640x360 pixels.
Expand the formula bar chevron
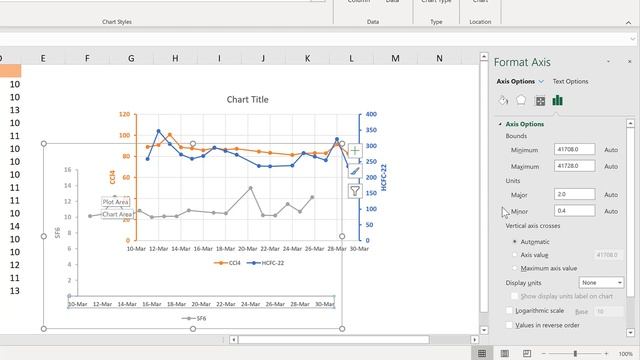[x=633, y=39]
